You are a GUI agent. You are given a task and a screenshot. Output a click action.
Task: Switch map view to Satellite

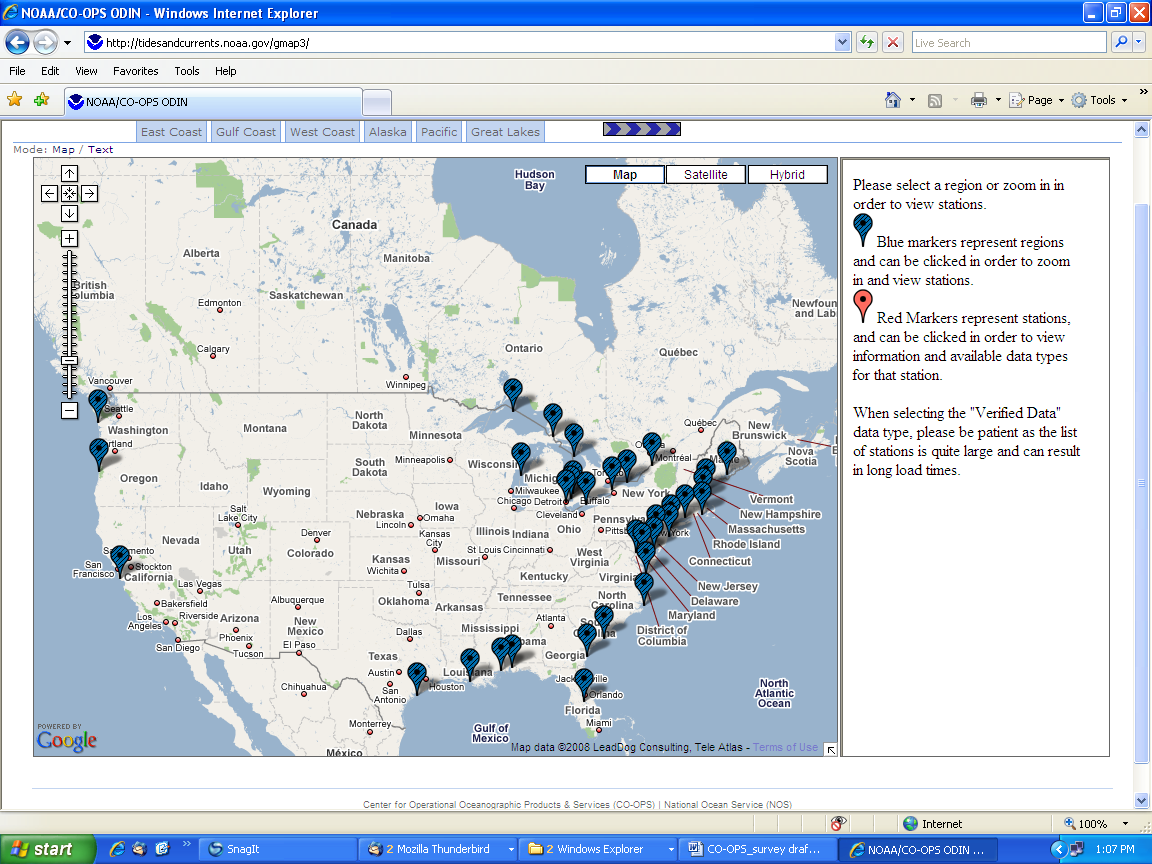(705, 174)
